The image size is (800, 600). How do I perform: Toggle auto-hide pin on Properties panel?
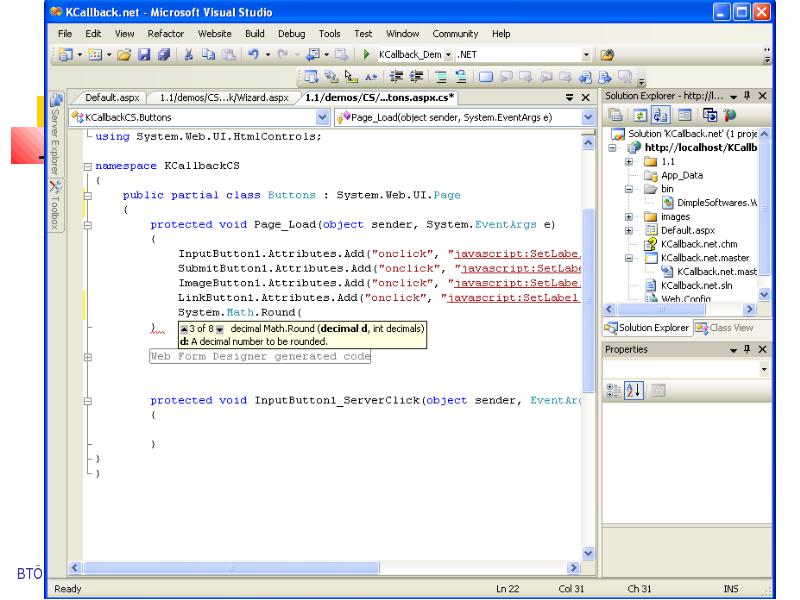point(747,349)
